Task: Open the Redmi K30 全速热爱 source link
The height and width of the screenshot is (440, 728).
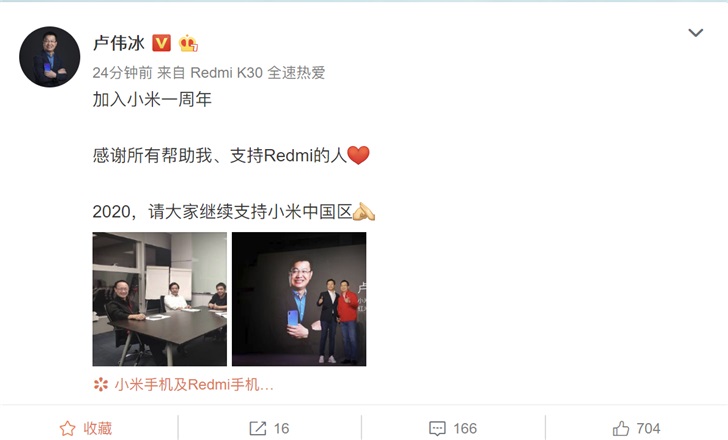Action: click(258, 73)
